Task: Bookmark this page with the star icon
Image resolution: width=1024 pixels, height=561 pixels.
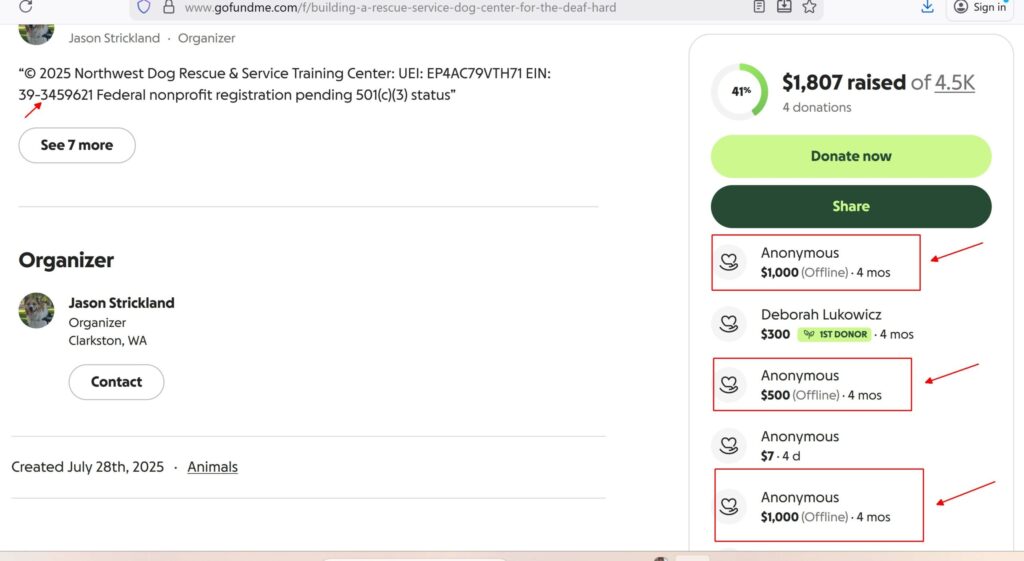Action: (x=809, y=7)
